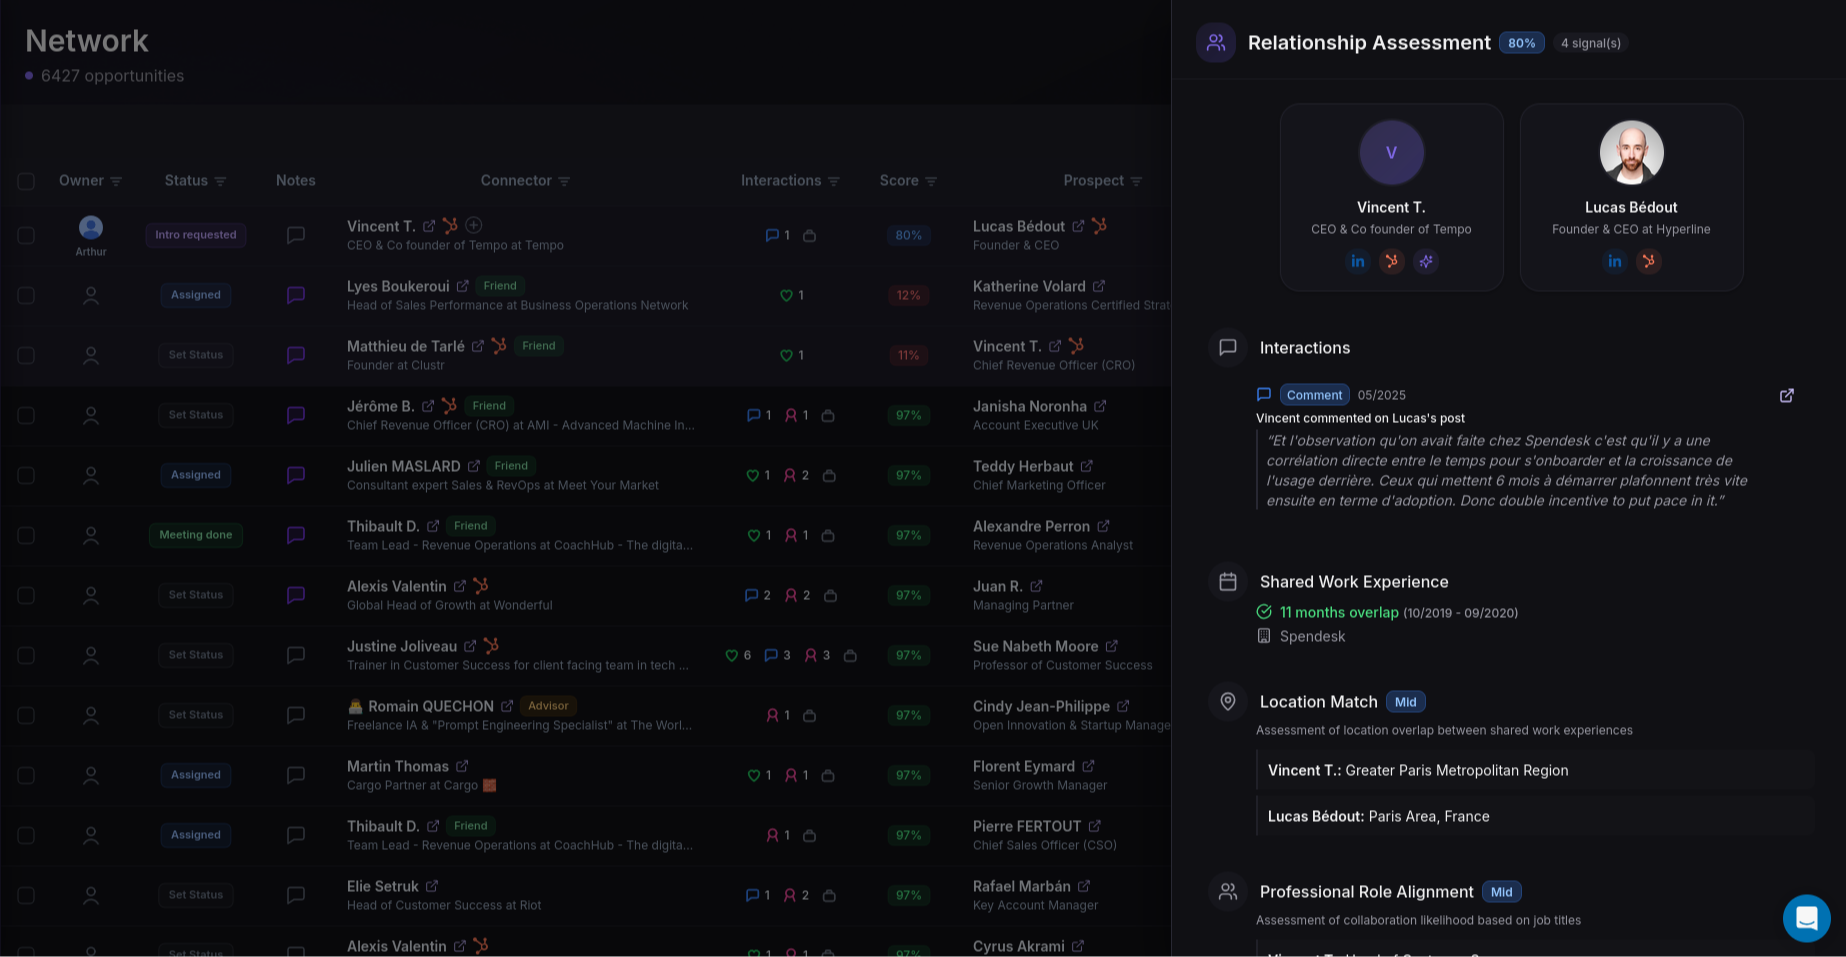1846x957 pixels.
Task: Open the Status column filter
Action: (220, 181)
